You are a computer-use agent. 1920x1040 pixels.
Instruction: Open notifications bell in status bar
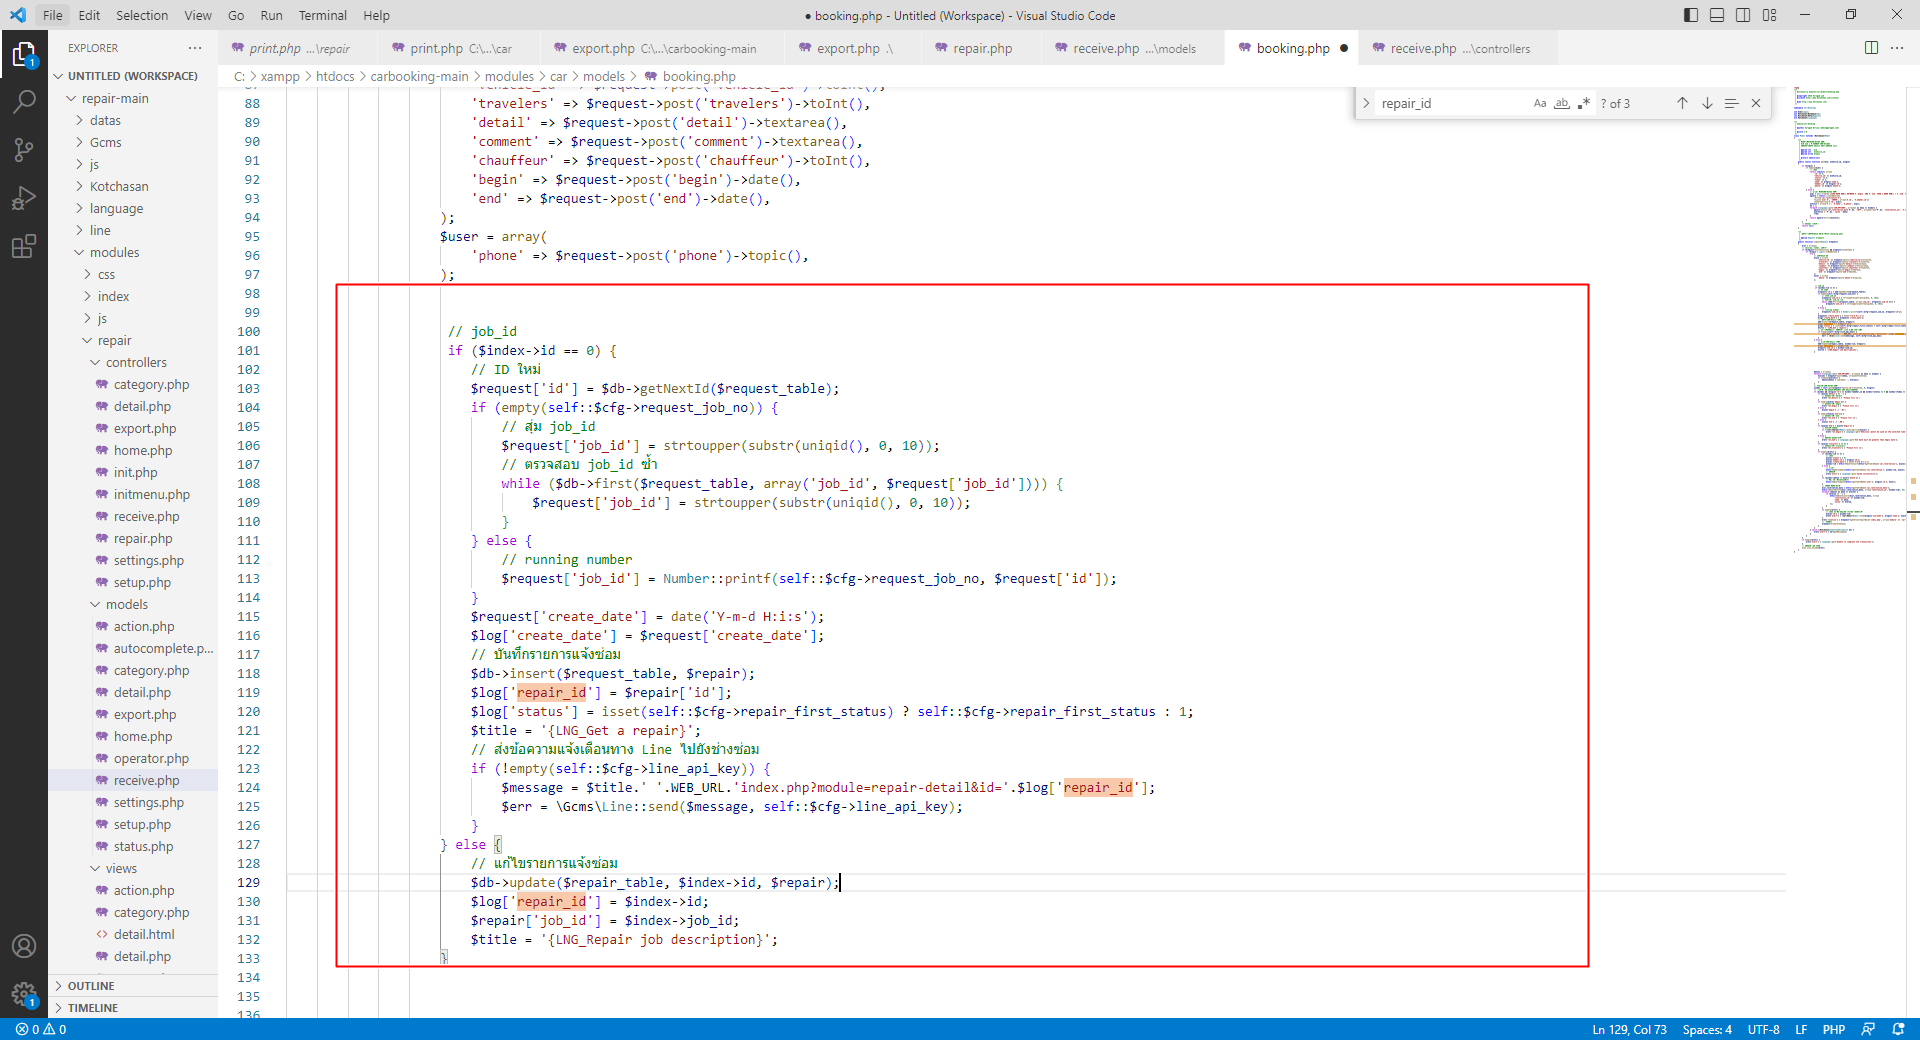1898,1029
